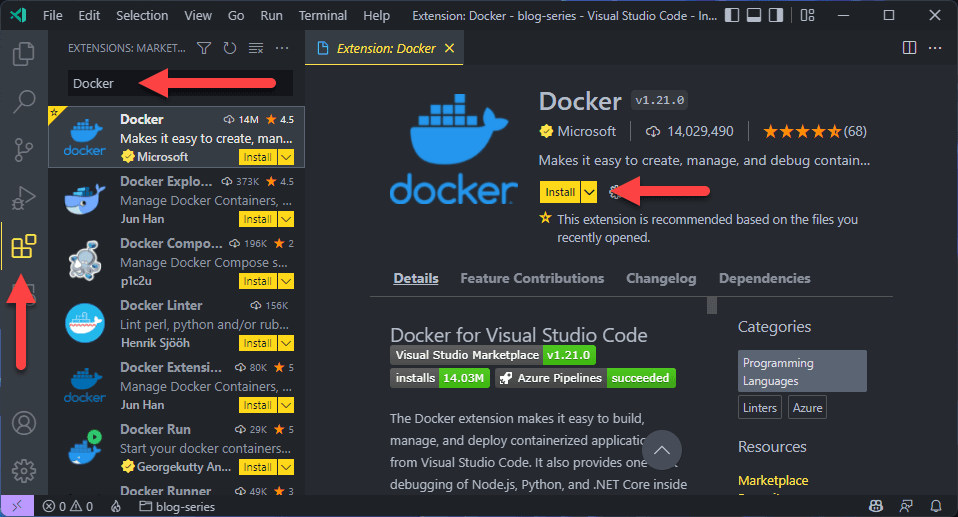Switch to the Changelog tab

click(661, 279)
